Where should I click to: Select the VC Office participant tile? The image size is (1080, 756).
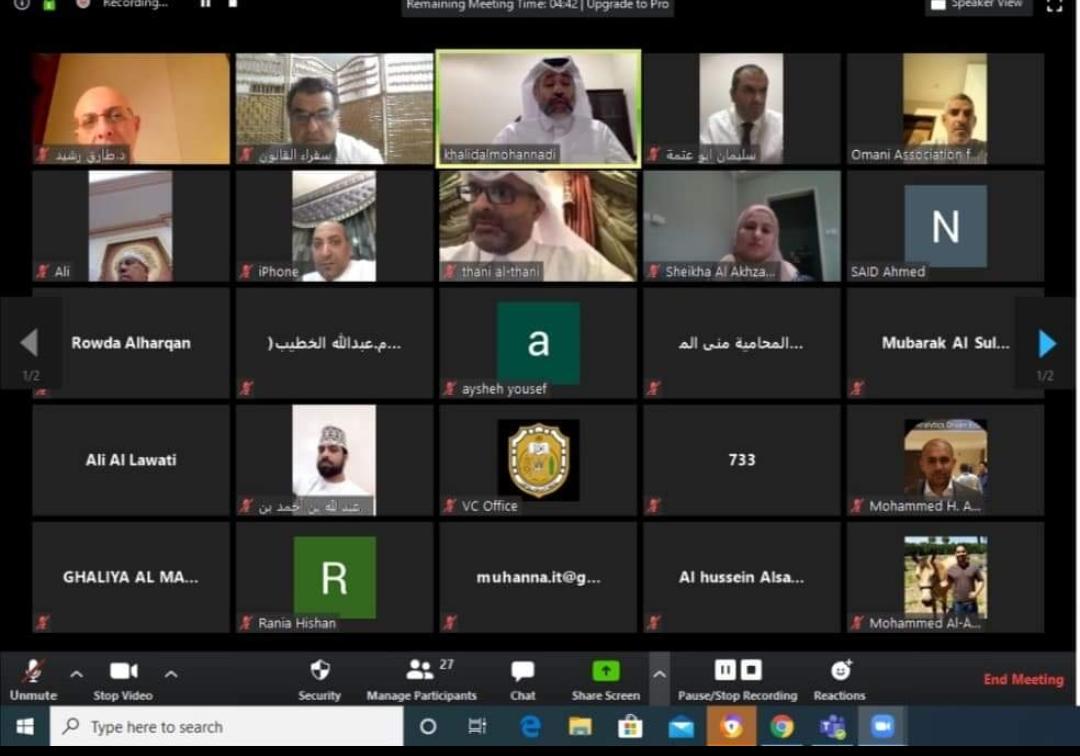click(x=538, y=460)
